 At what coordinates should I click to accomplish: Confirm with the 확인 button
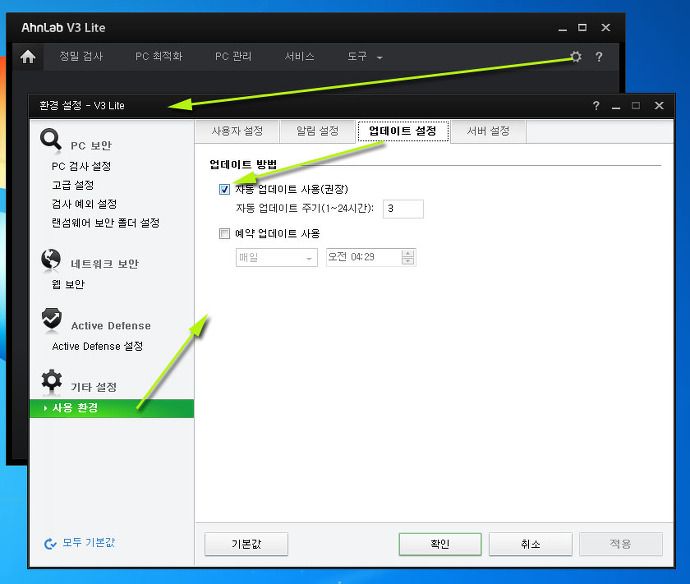pos(440,544)
